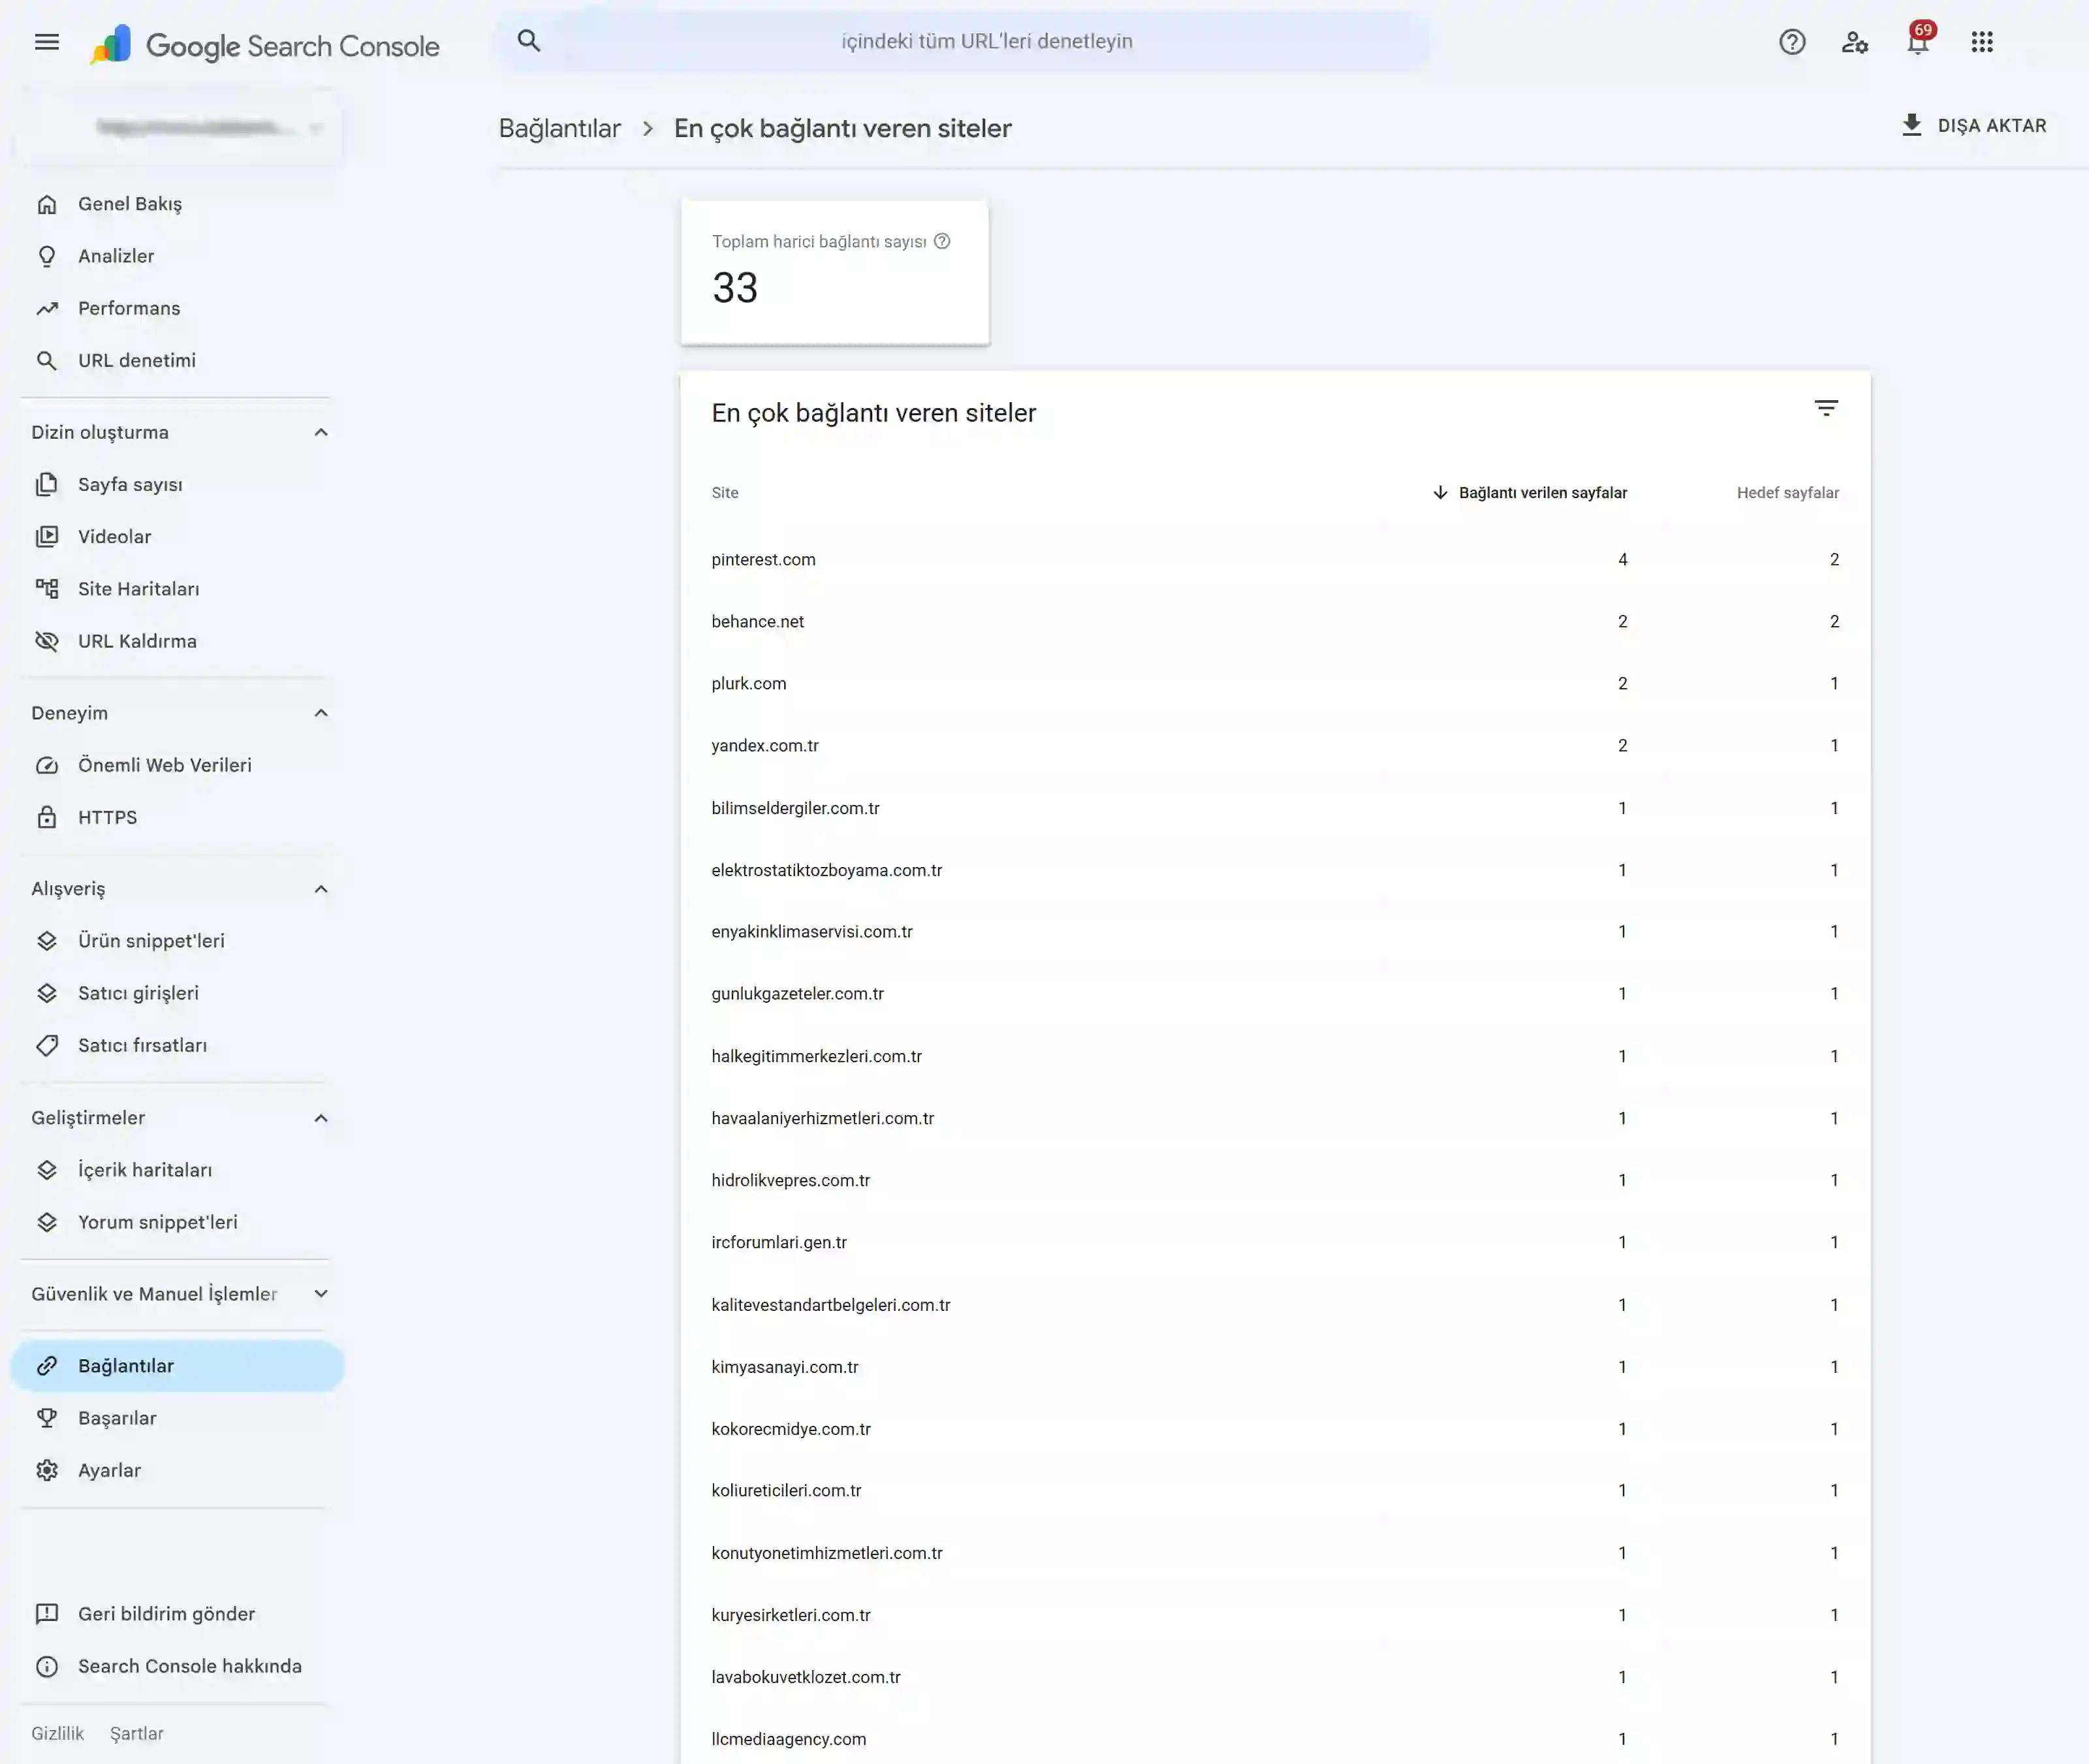This screenshot has width=2089, height=1764.
Task: Collapse the Dizin oluşturma section
Action: [x=321, y=432]
